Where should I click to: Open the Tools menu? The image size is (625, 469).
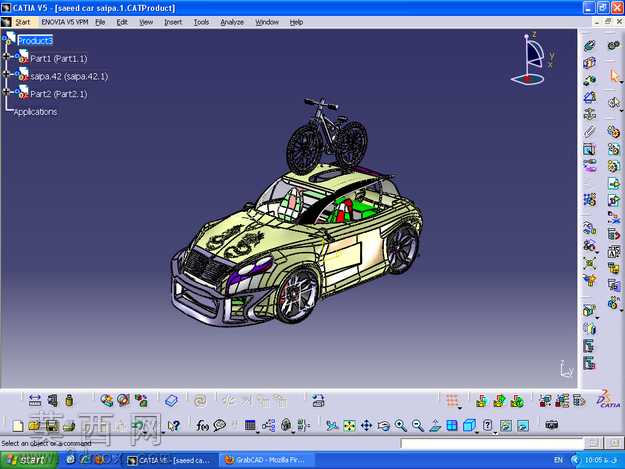201,22
